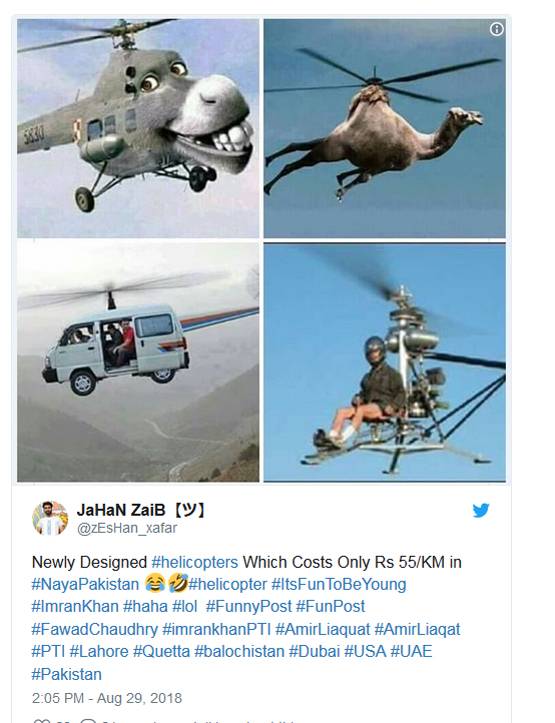
Task: Open the flying camel helicopter image
Action: point(384,128)
